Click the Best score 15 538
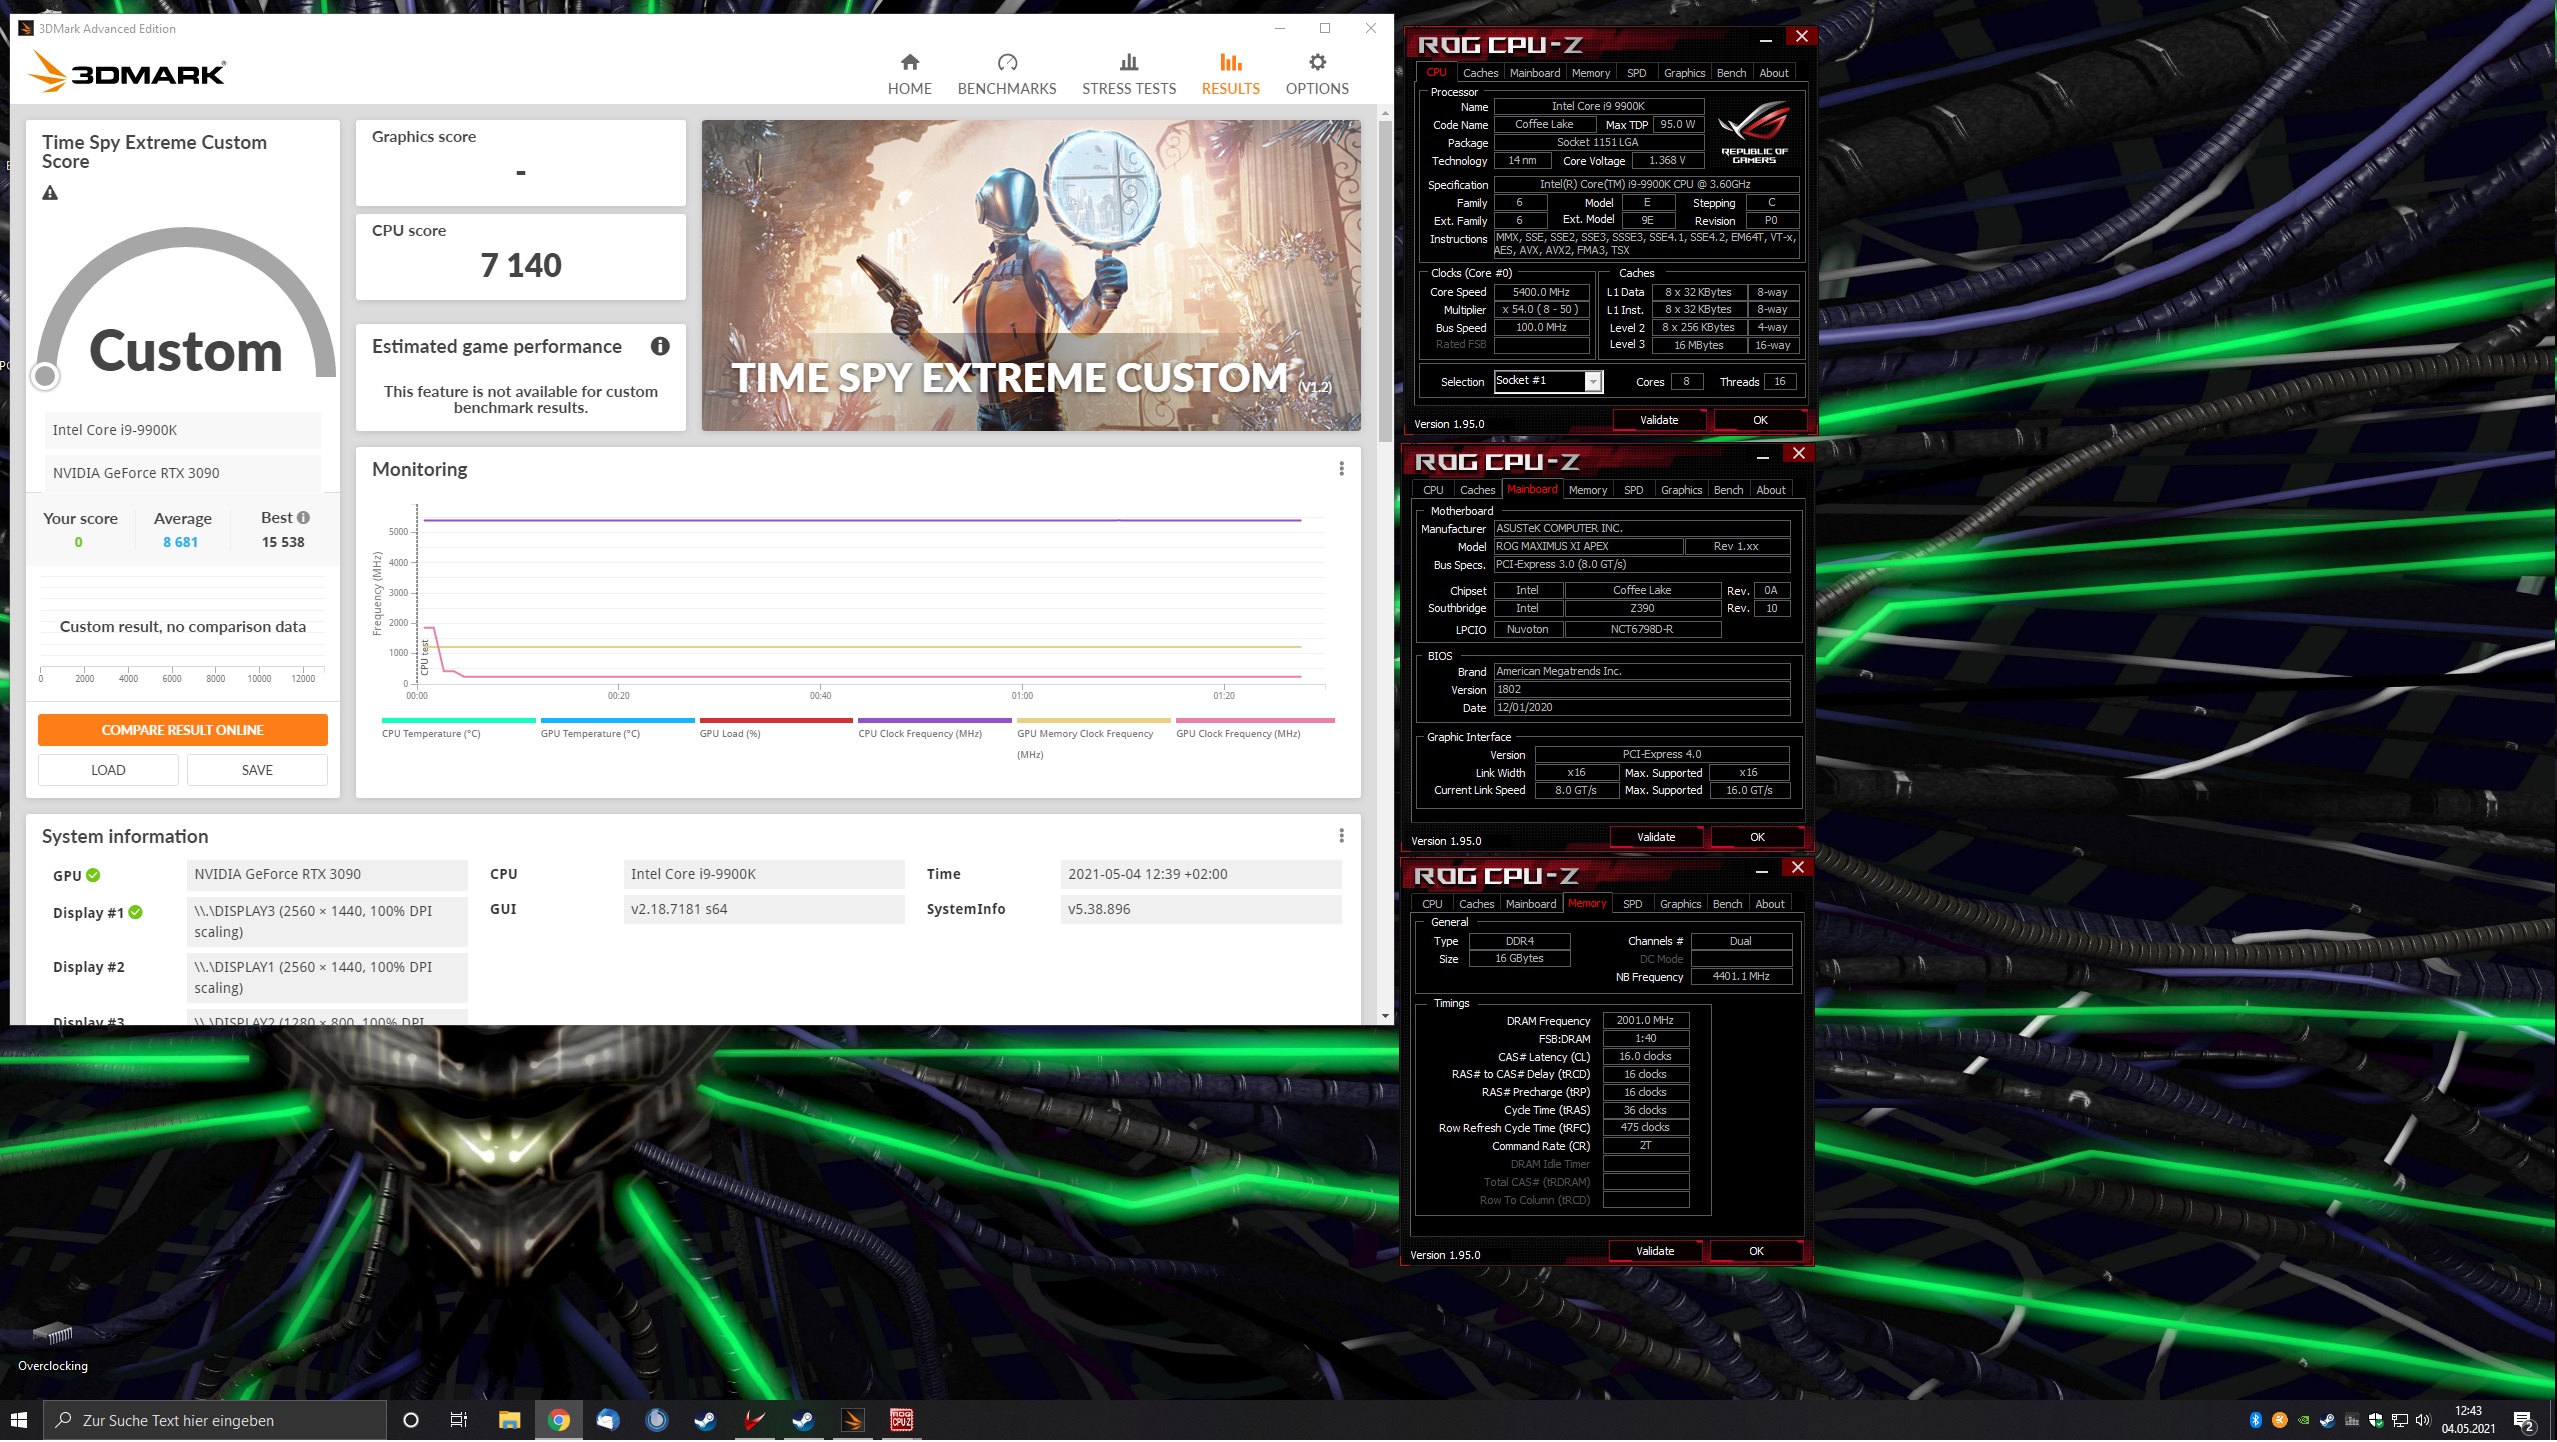 click(283, 542)
